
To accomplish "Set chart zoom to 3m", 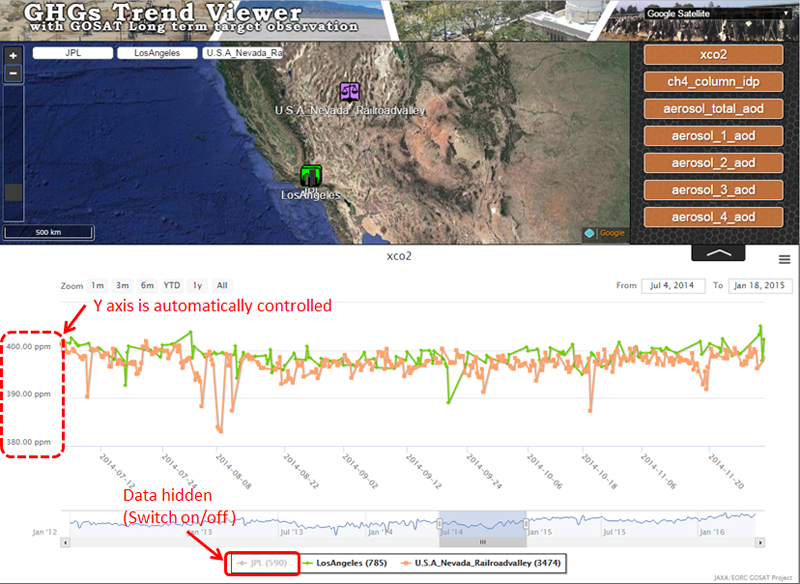I will (x=122, y=286).
